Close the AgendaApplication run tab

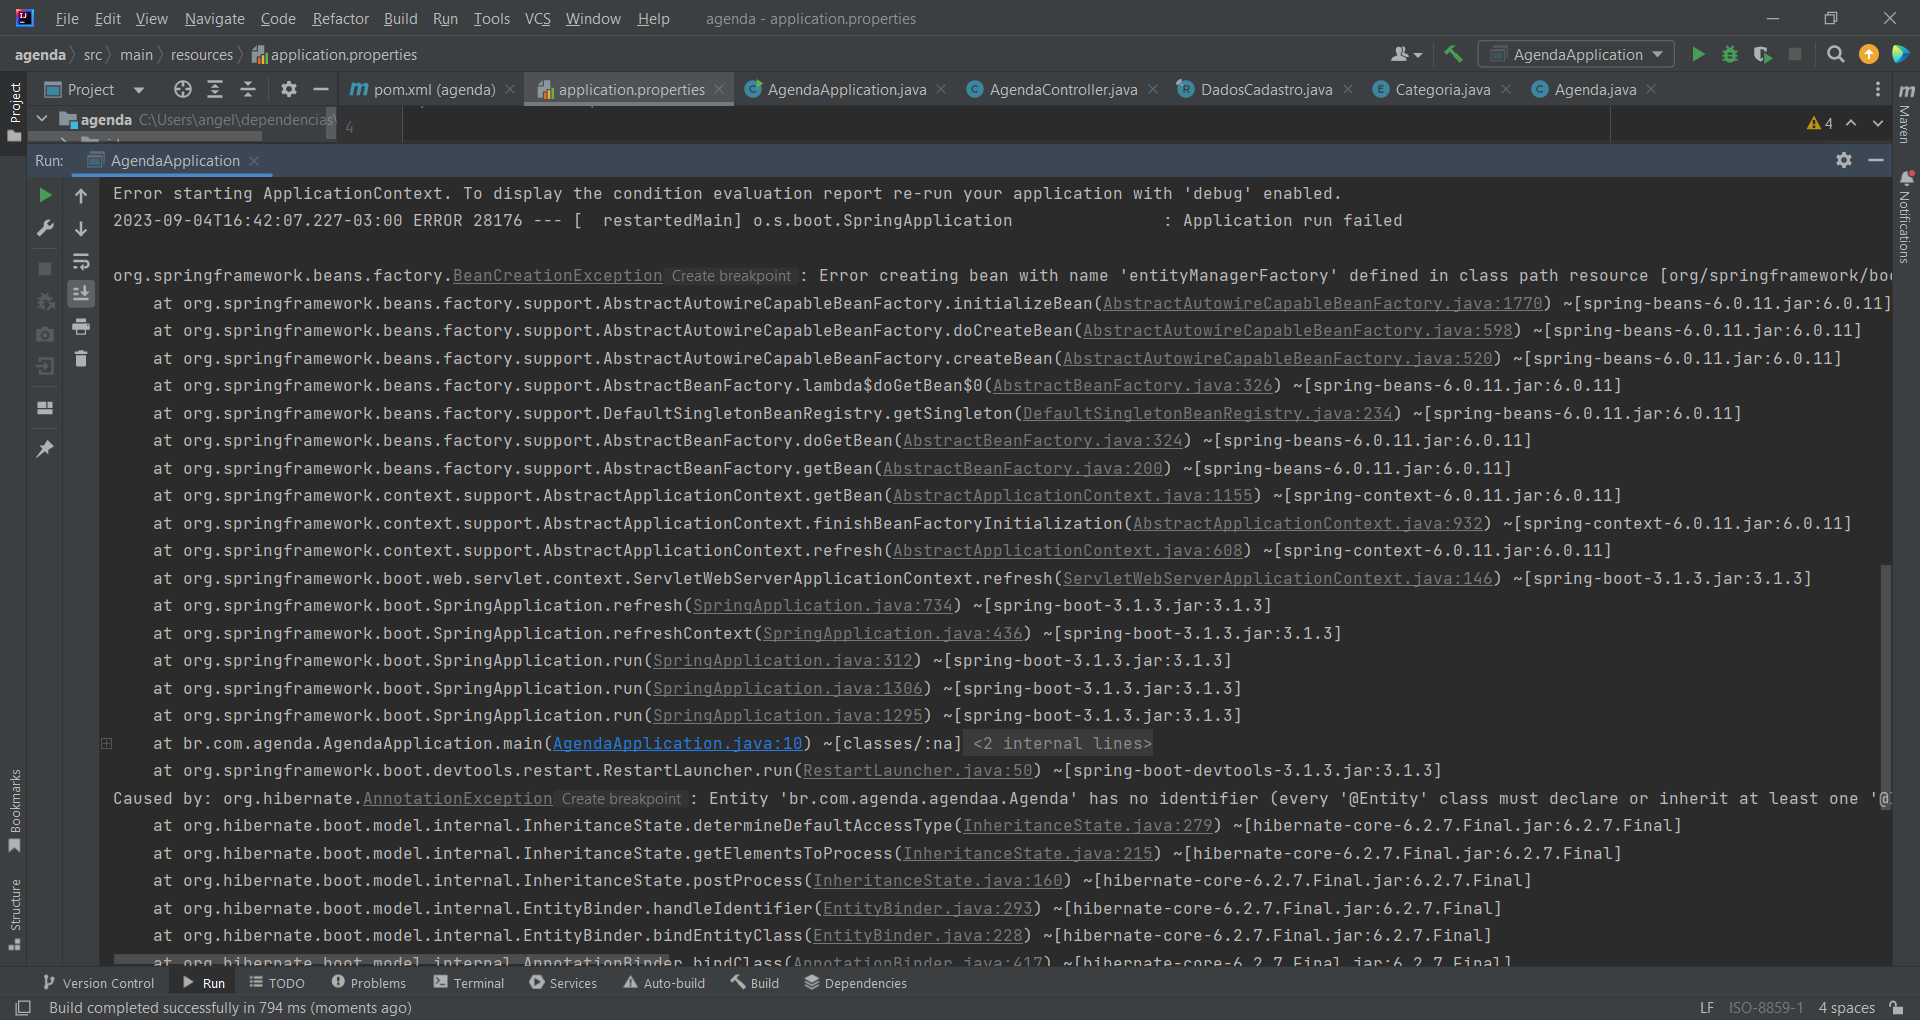tap(254, 161)
